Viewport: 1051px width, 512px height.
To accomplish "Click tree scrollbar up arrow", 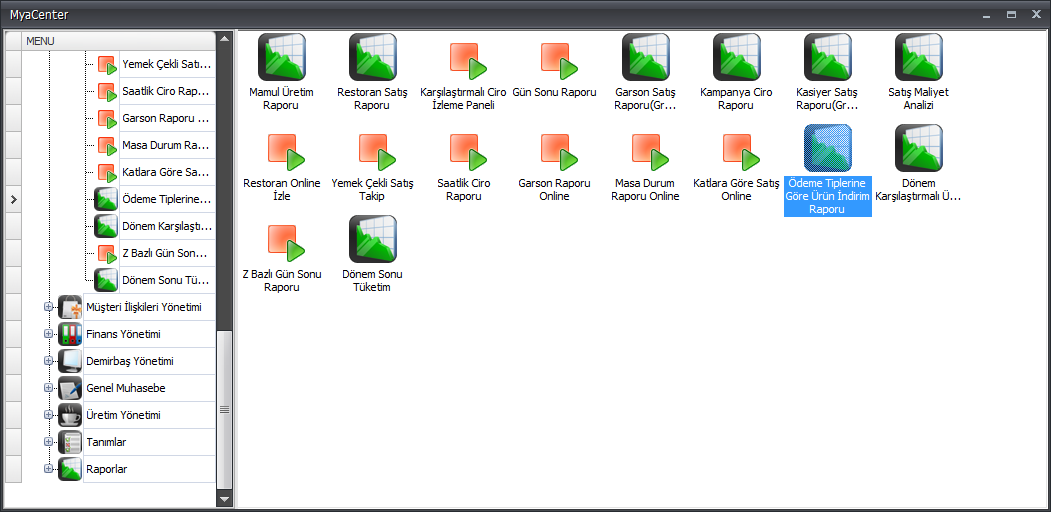I will (225, 38).
